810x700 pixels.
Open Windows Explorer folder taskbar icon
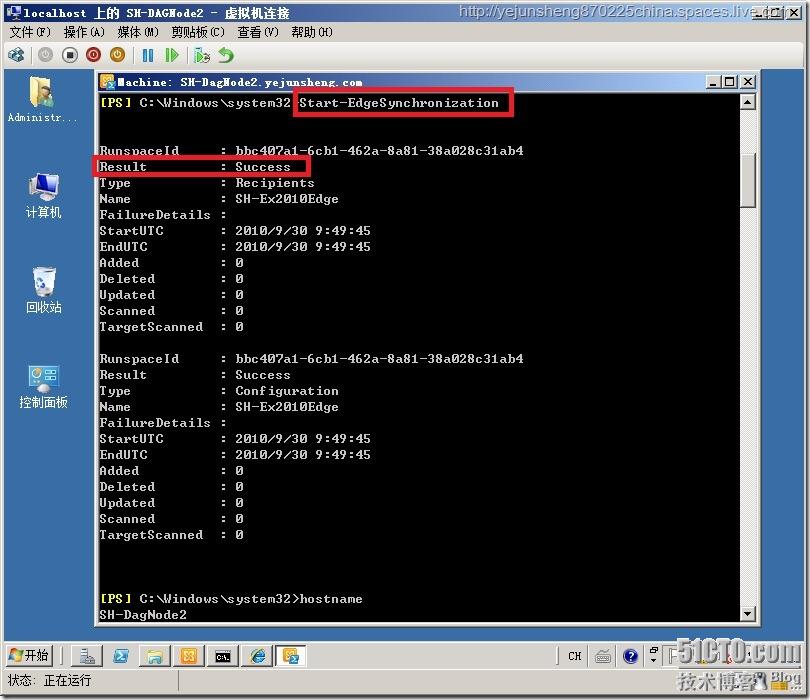(x=154, y=656)
